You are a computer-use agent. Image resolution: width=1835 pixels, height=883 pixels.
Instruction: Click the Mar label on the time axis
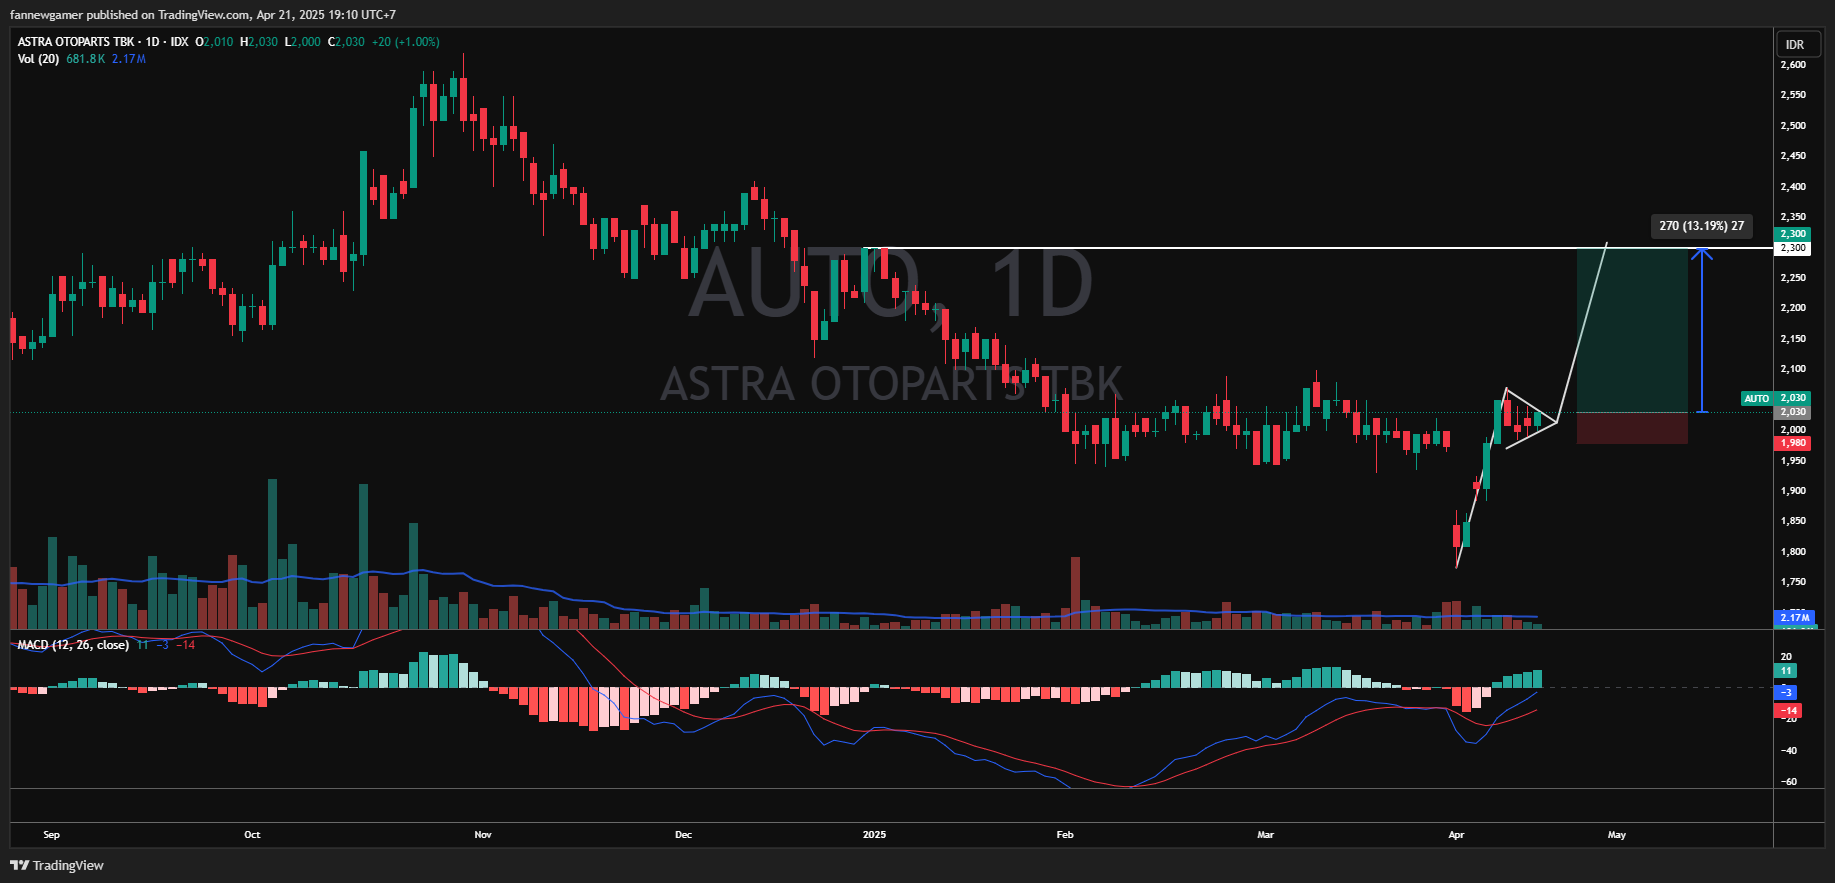pyautogui.click(x=1266, y=835)
